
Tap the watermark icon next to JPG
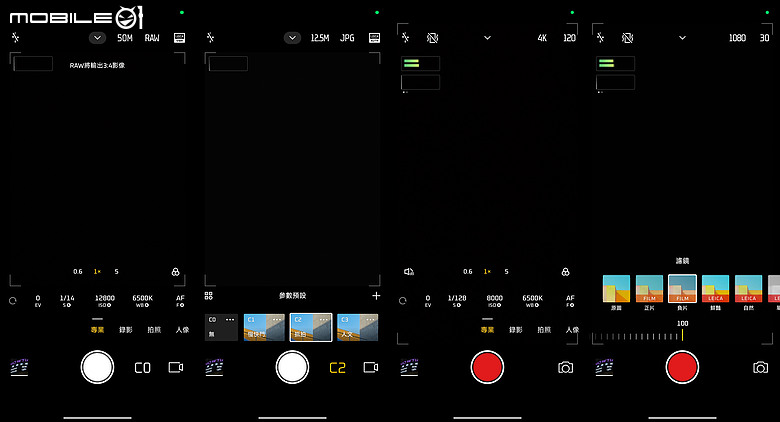pos(374,38)
